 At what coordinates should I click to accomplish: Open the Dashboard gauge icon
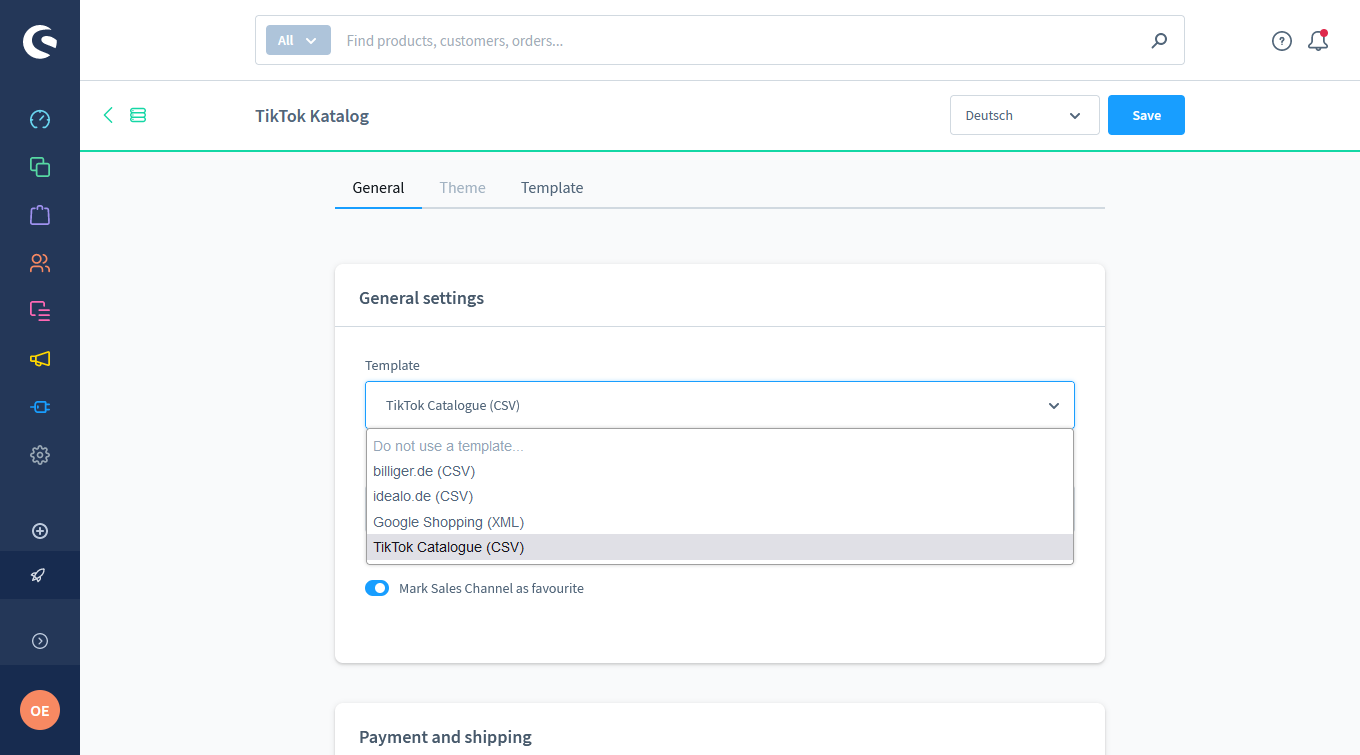(40, 119)
